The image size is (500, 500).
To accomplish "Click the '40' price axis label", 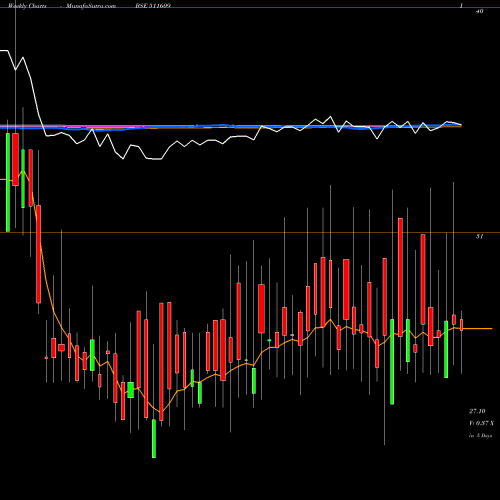I will 479,11.
